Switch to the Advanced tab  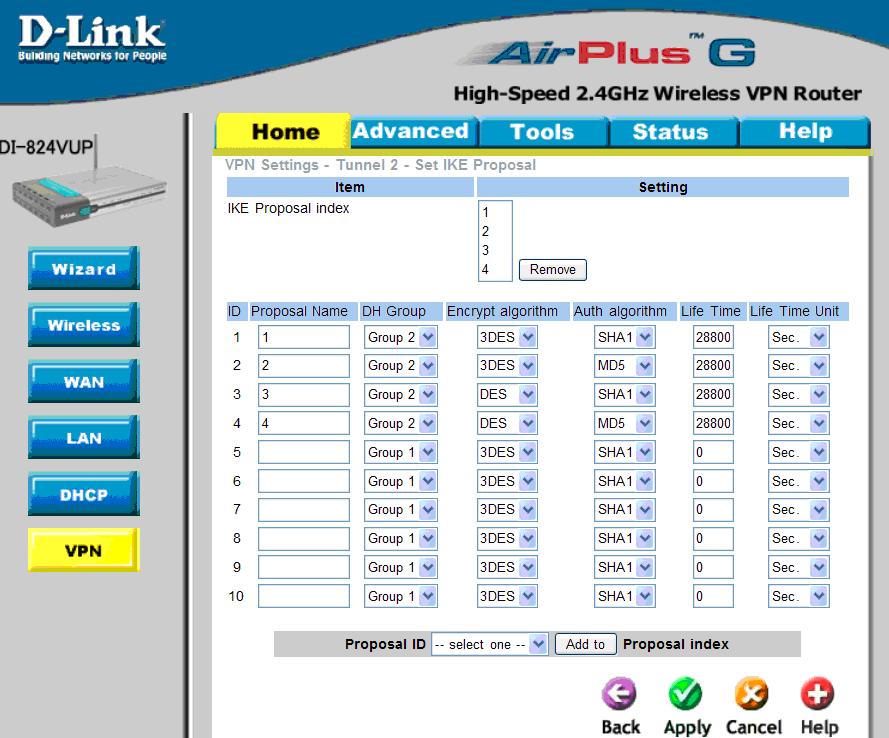(413, 132)
